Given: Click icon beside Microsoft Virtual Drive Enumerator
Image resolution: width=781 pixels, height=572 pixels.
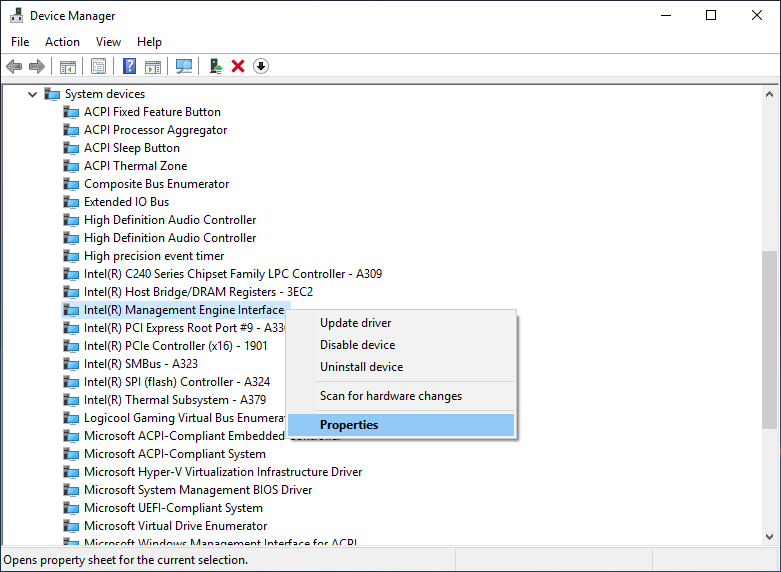Looking at the screenshot, I should [x=71, y=526].
